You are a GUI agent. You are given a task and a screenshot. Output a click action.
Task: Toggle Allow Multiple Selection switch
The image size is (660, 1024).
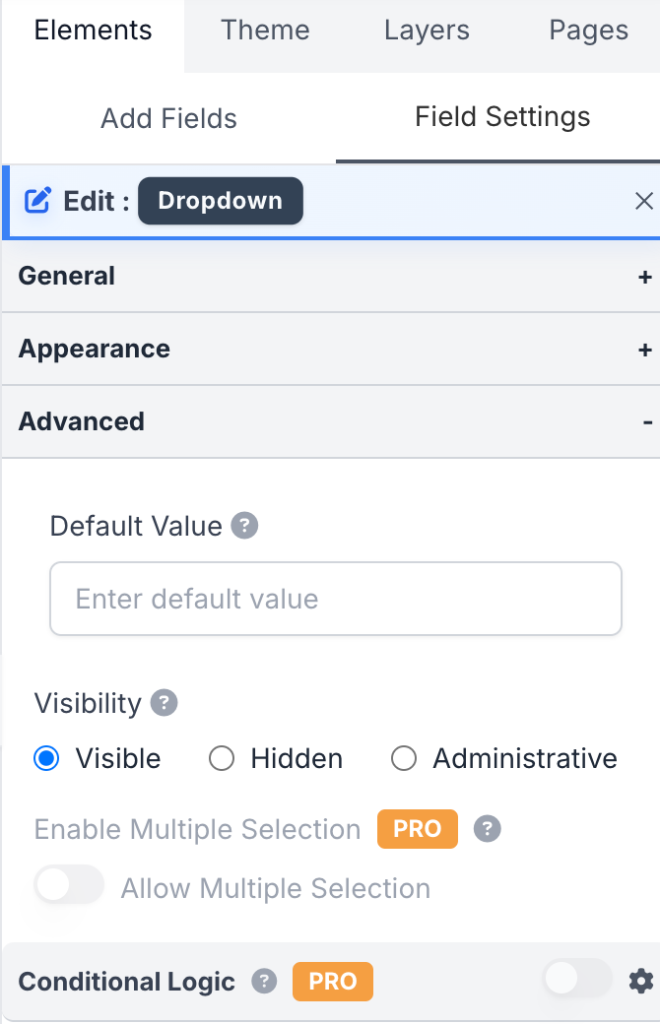point(69,885)
